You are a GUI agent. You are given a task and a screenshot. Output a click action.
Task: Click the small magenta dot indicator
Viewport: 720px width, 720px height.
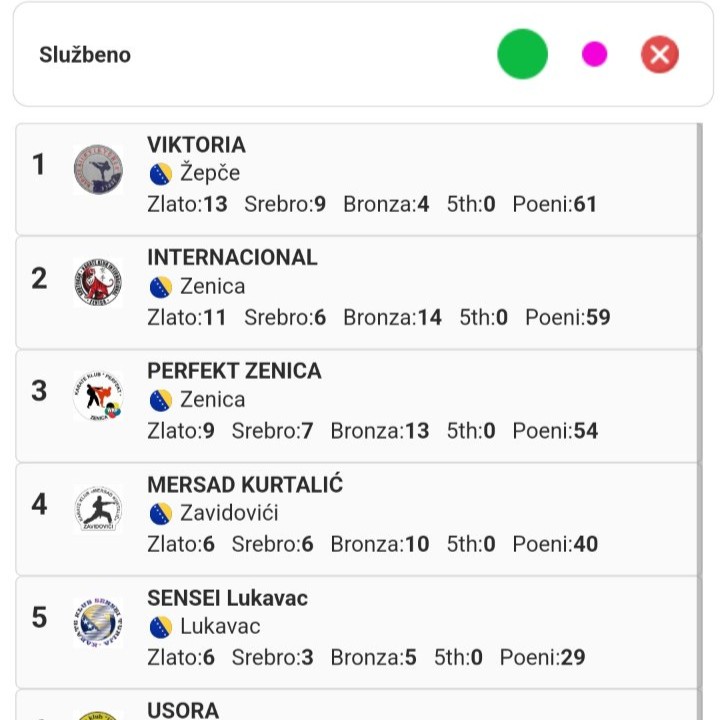point(594,54)
